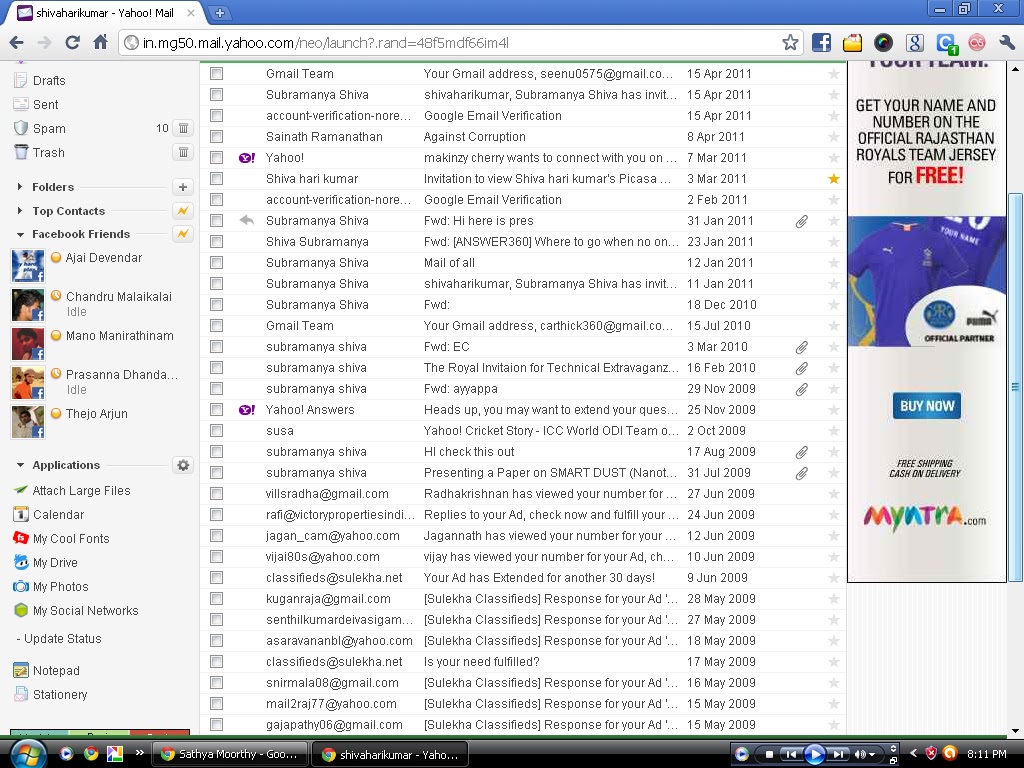Select checkbox for 'Mail of all' email

(x=216, y=263)
